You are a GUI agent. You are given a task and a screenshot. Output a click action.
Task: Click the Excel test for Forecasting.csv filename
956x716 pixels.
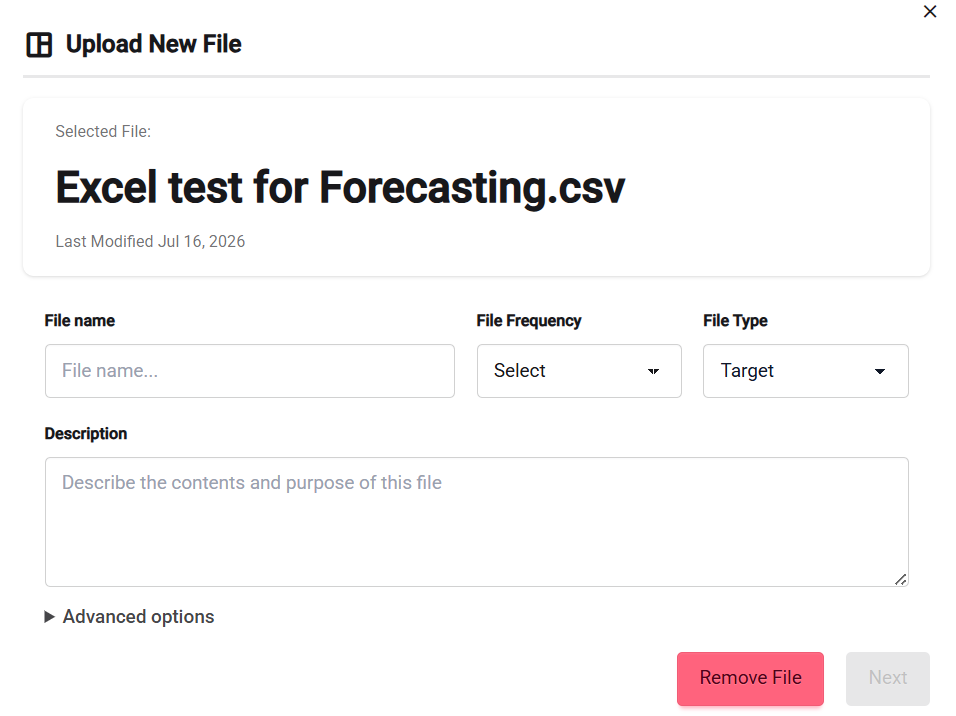(340, 187)
